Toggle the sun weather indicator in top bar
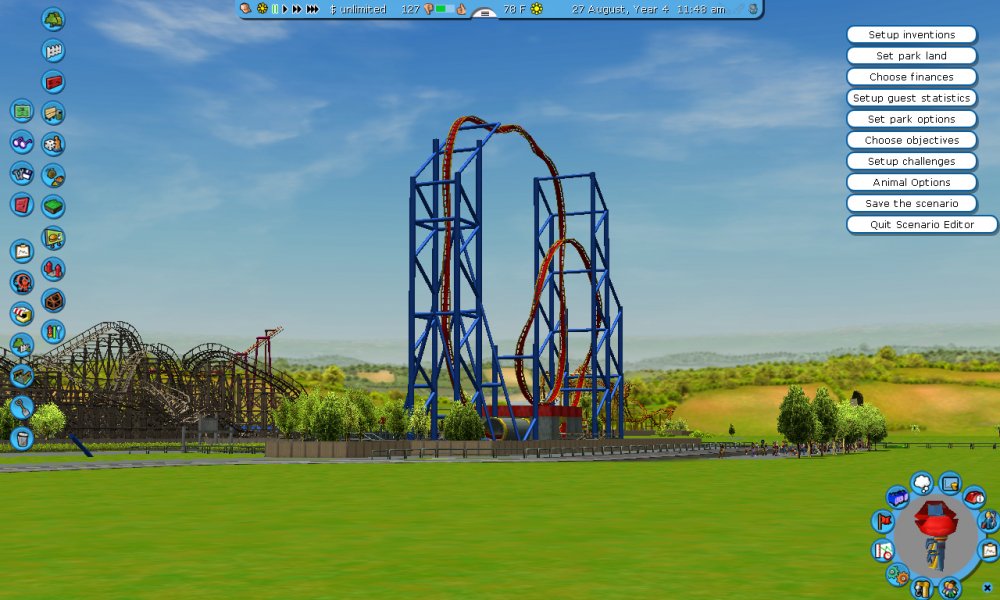This screenshot has width=1000, height=600. [x=536, y=9]
